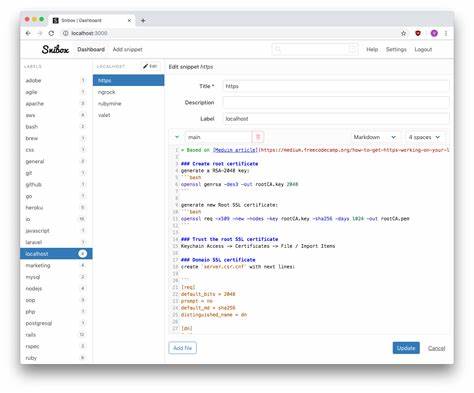Focus the Title input field
This screenshot has height=393, width=474.
[x=336, y=86]
